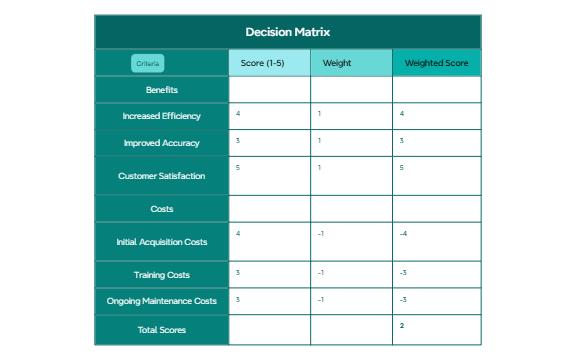Select the Training Costs row label

pyautogui.click(x=162, y=275)
